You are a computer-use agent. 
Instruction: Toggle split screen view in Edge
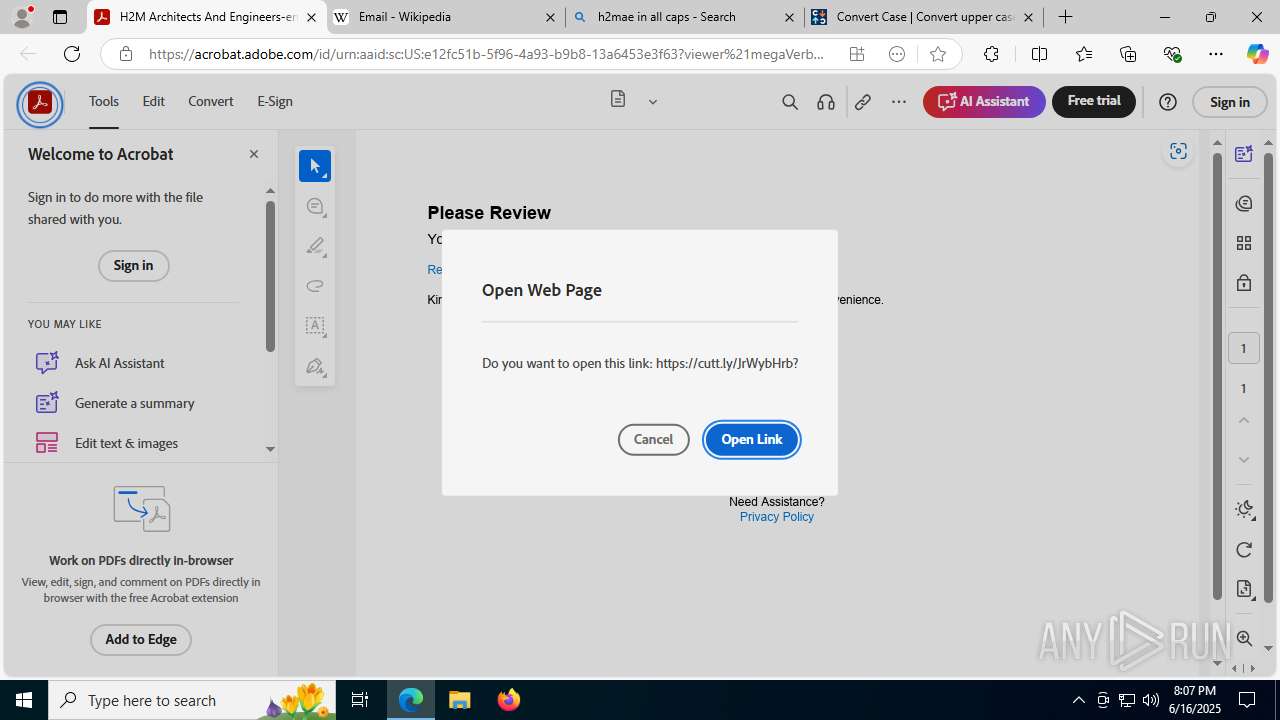1039,54
